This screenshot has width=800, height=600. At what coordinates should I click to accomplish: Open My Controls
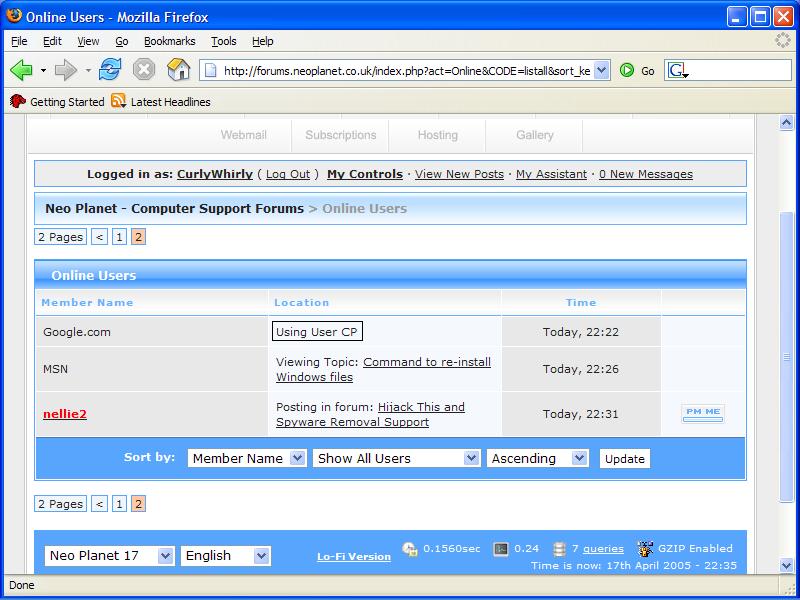coord(365,174)
